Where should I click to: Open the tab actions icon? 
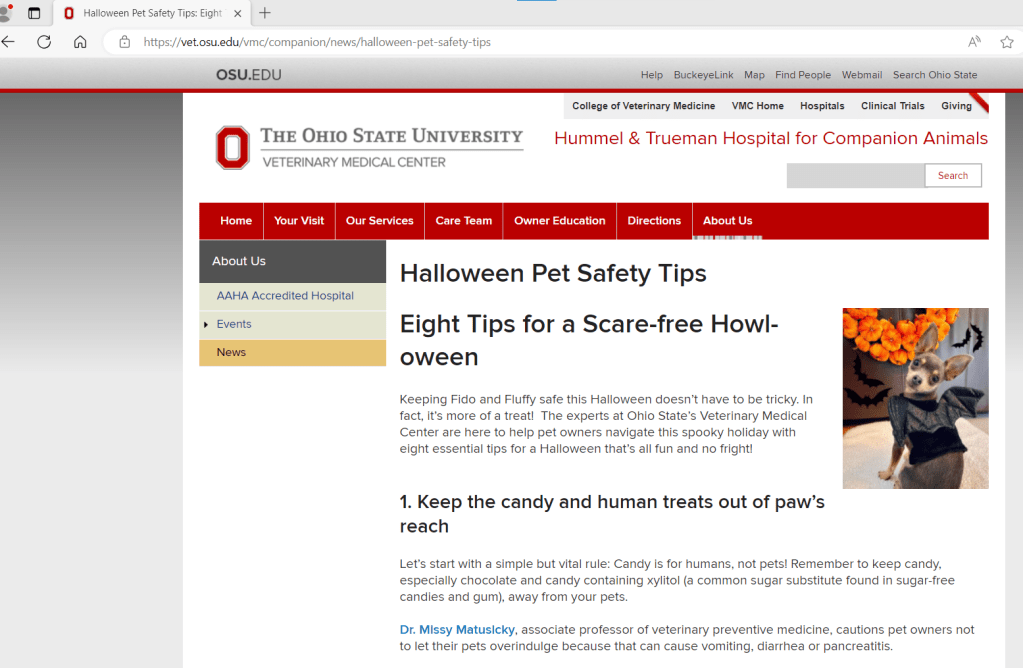[x=34, y=13]
